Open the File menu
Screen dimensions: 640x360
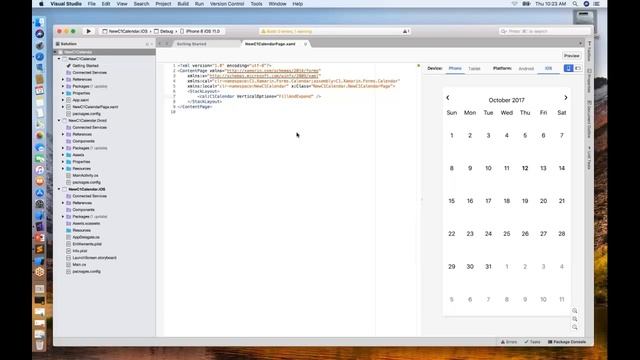tap(91, 4)
